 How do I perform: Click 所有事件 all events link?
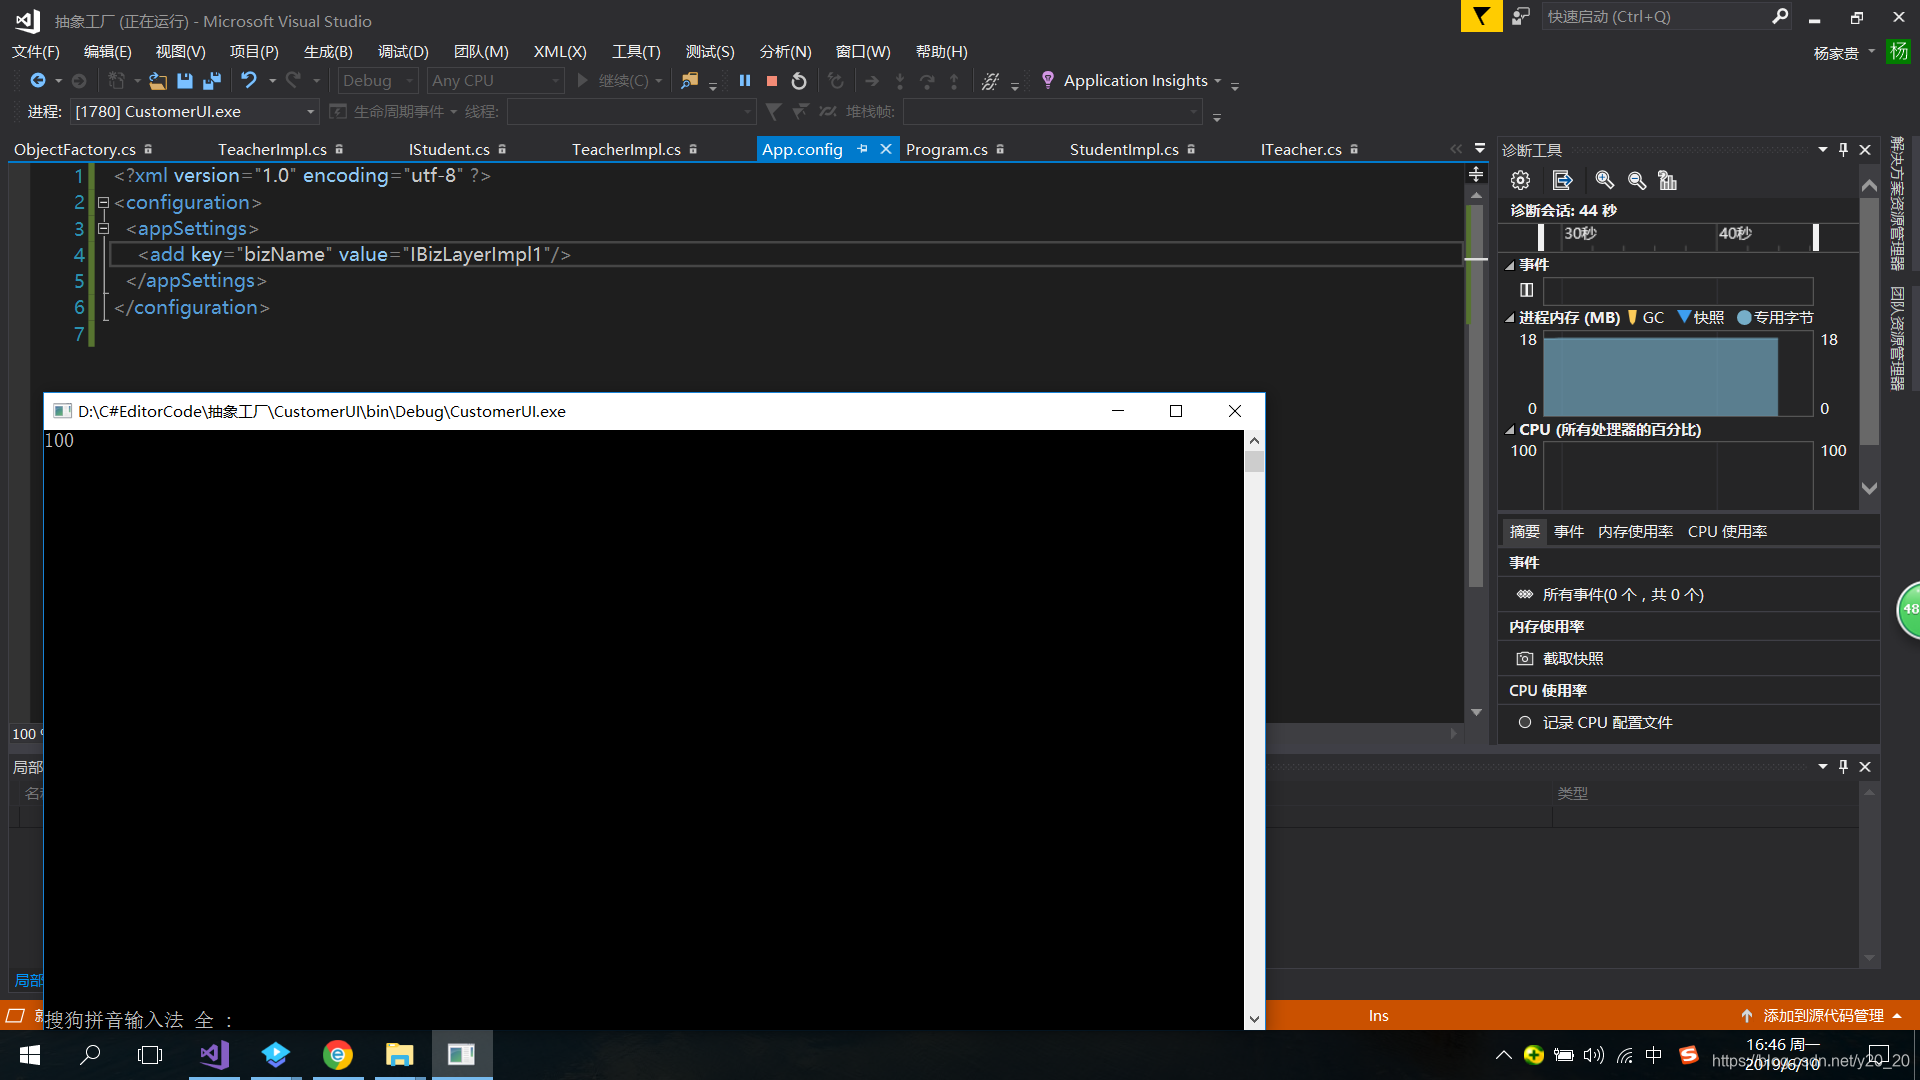point(1623,594)
